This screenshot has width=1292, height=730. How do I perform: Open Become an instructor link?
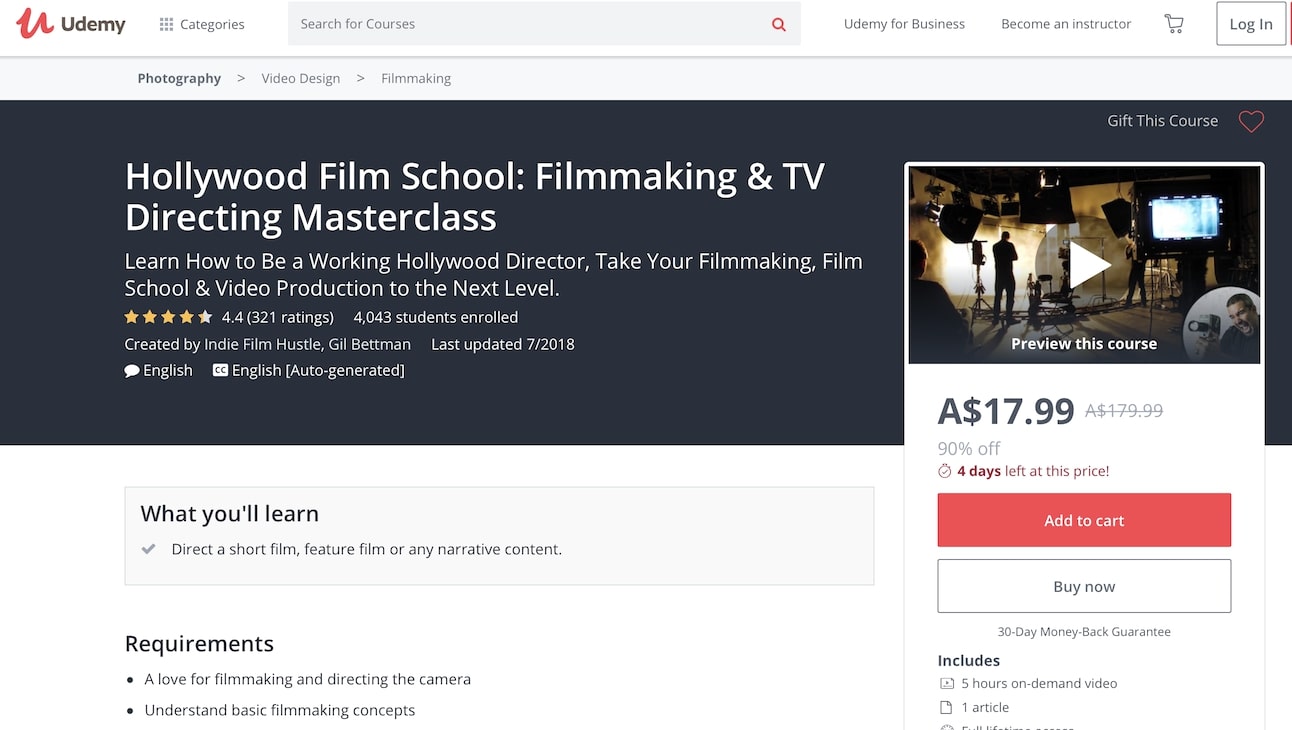pos(1066,24)
